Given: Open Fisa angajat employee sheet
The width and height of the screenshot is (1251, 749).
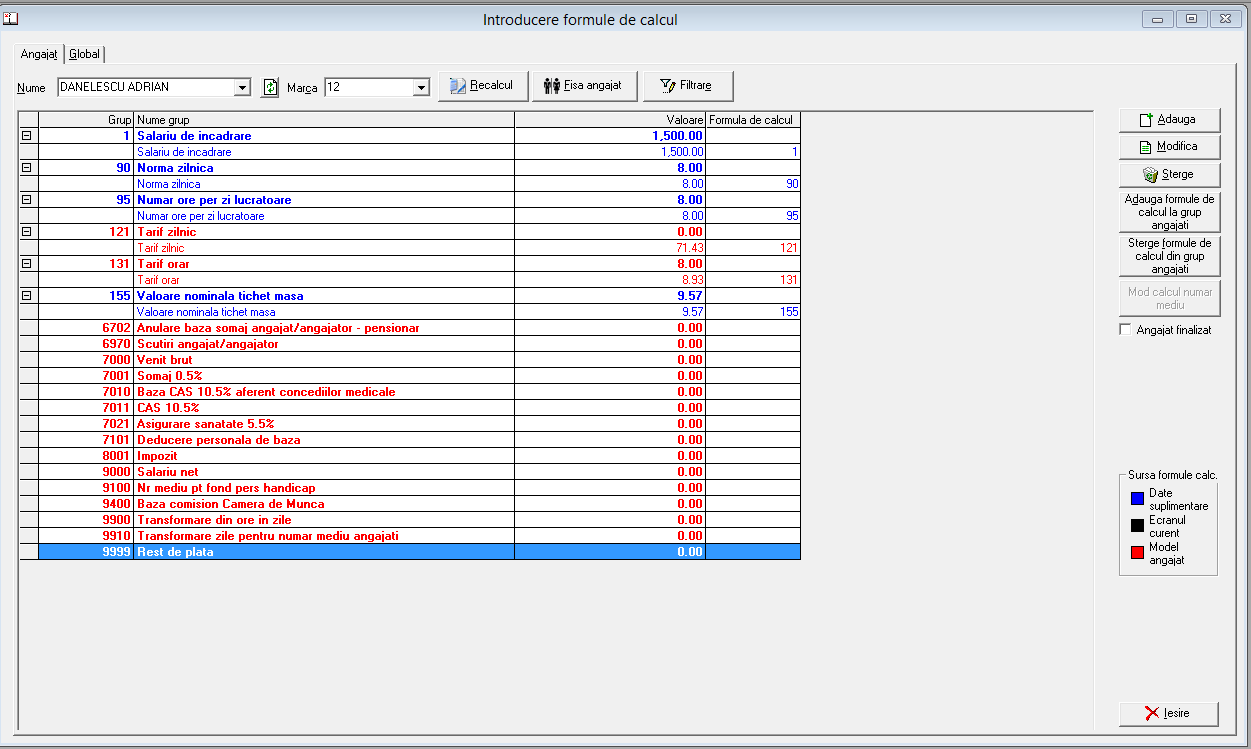Looking at the screenshot, I should (585, 86).
